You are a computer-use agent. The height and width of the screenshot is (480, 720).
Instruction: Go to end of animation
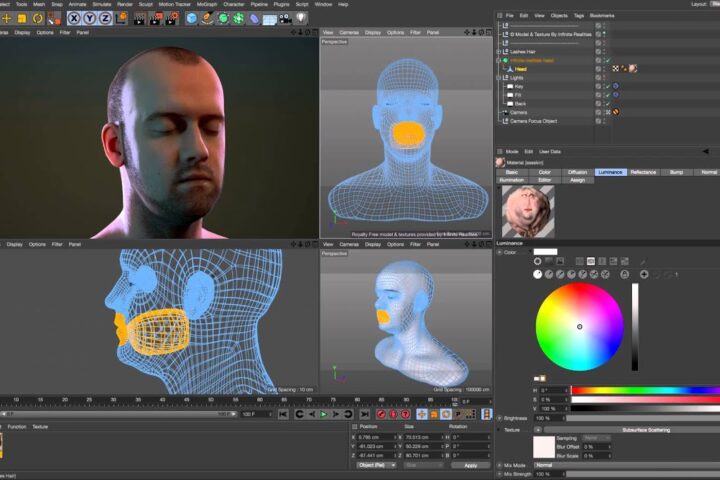[x=365, y=414]
